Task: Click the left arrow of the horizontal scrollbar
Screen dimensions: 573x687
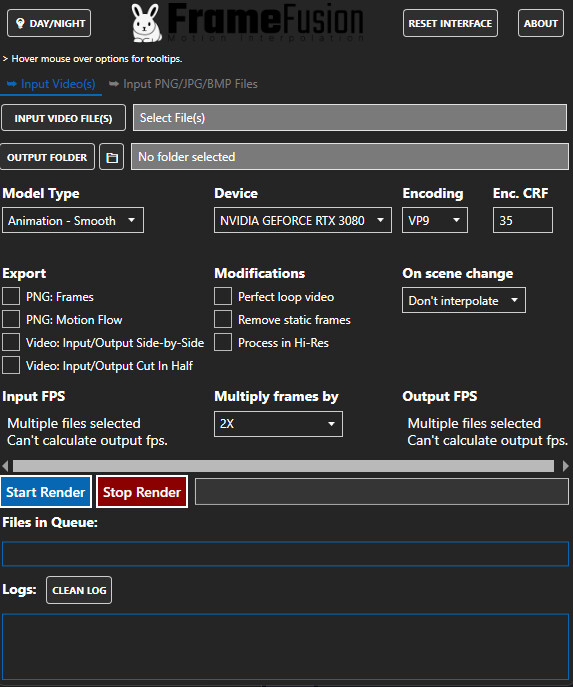Action: click(5, 466)
